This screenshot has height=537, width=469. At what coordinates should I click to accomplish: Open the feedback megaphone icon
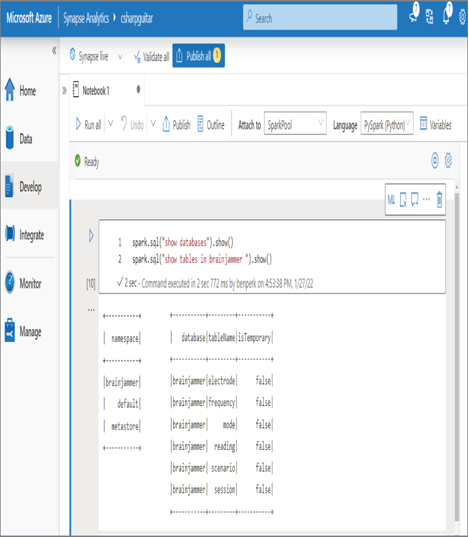click(414, 15)
